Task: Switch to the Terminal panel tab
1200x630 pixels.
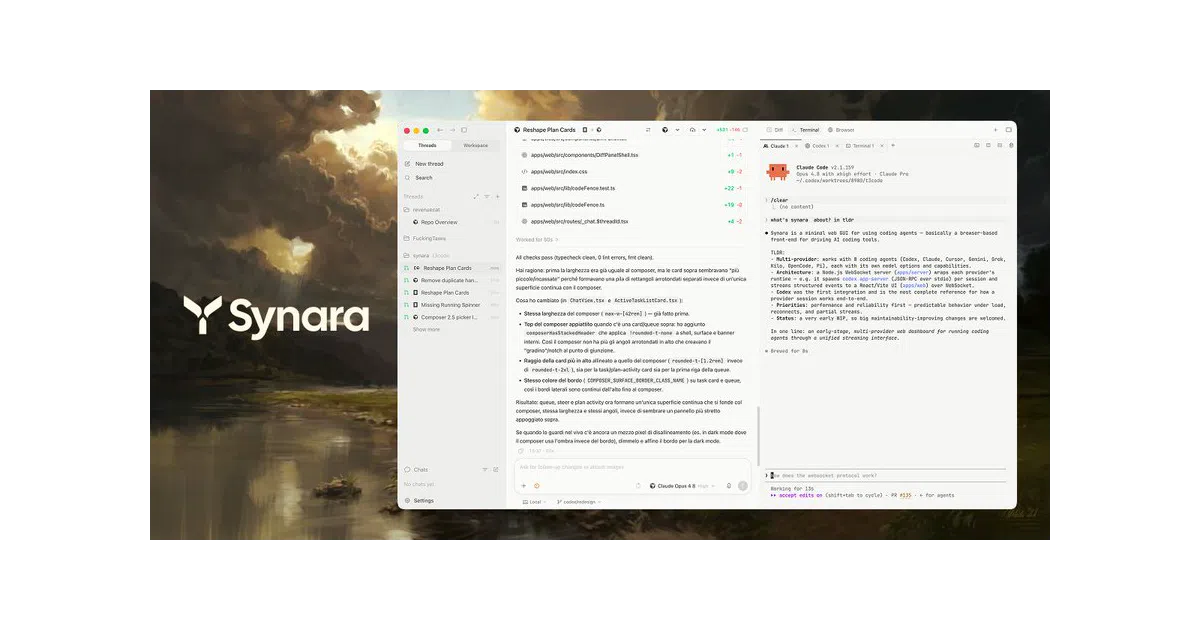Action: (805, 130)
